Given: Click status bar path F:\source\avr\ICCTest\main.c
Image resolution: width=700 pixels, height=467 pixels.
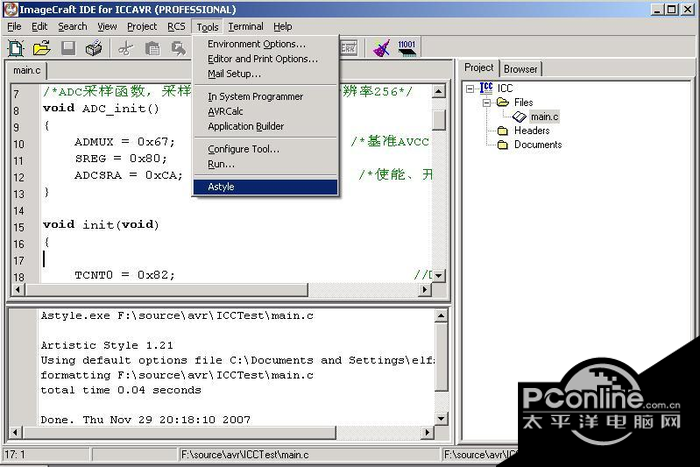Looking at the screenshot, I should tap(245, 454).
